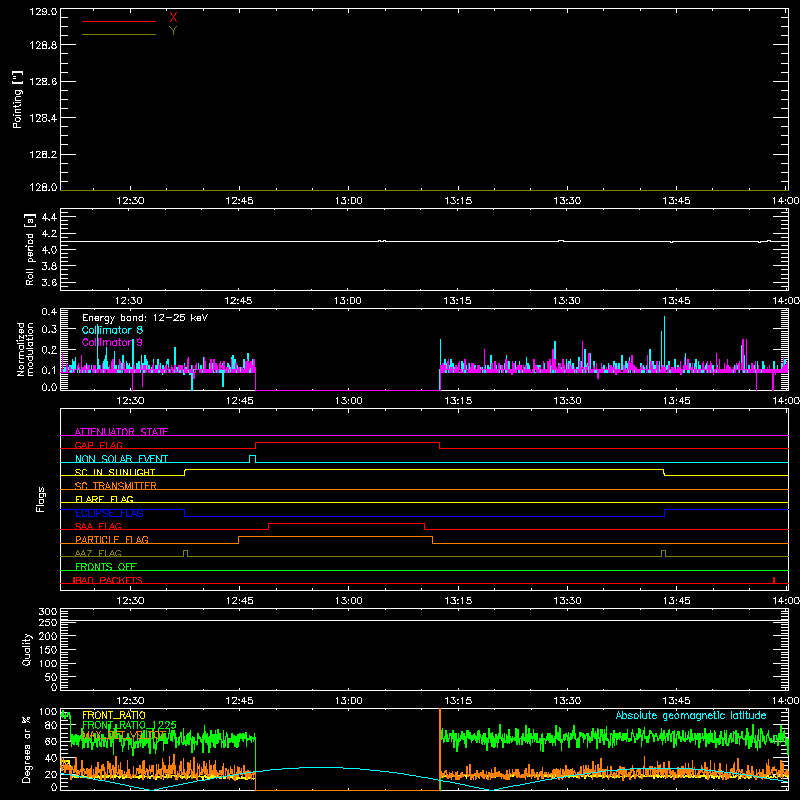This screenshot has width=800, height=800.
Task: Click the NON_SOLAR_EVENT flag label
Action: point(121,459)
